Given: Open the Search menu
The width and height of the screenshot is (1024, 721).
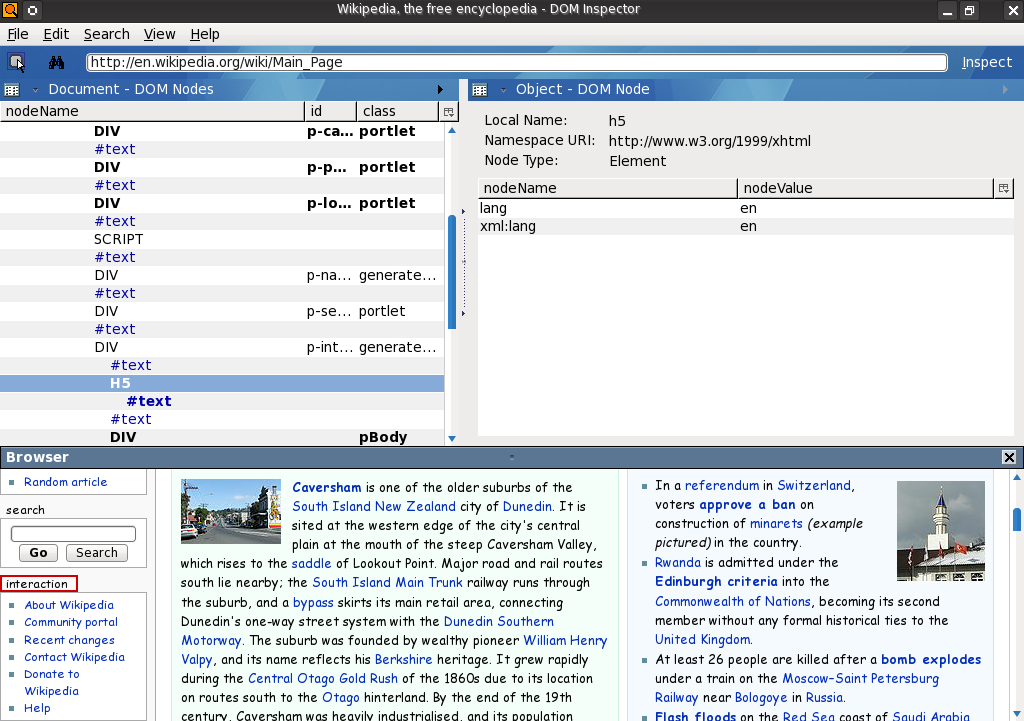Looking at the screenshot, I should pos(106,34).
